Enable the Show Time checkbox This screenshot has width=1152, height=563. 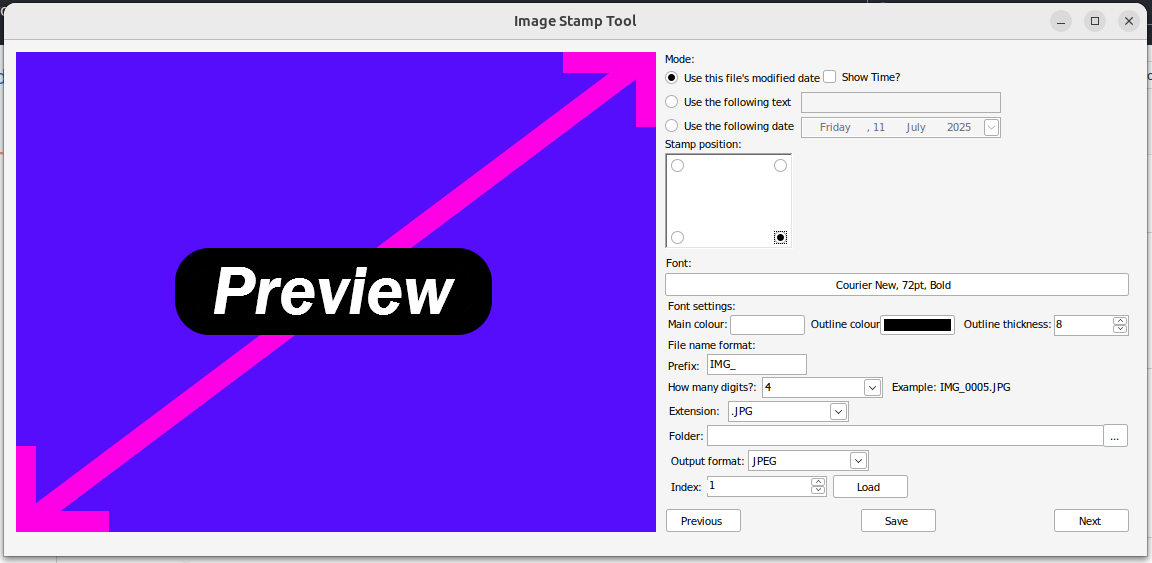829,76
